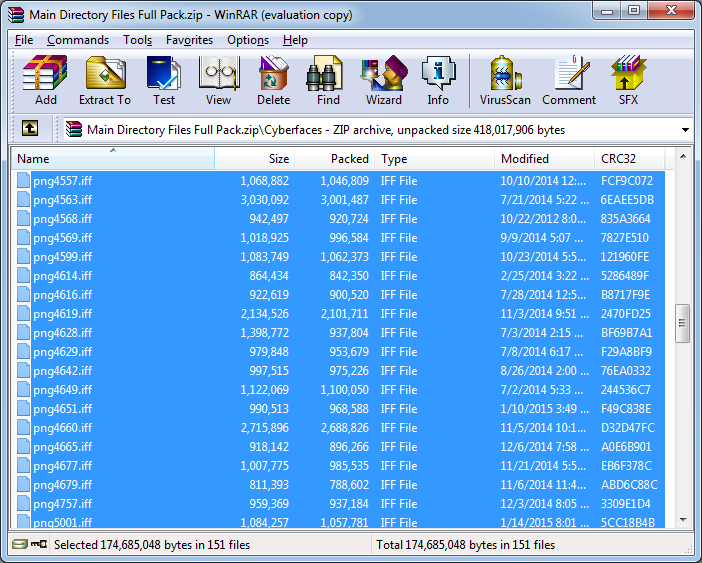Image resolution: width=702 pixels, height=563 pixels.
Task: Click the SFX toolbar icon
Action: [628, 81]
